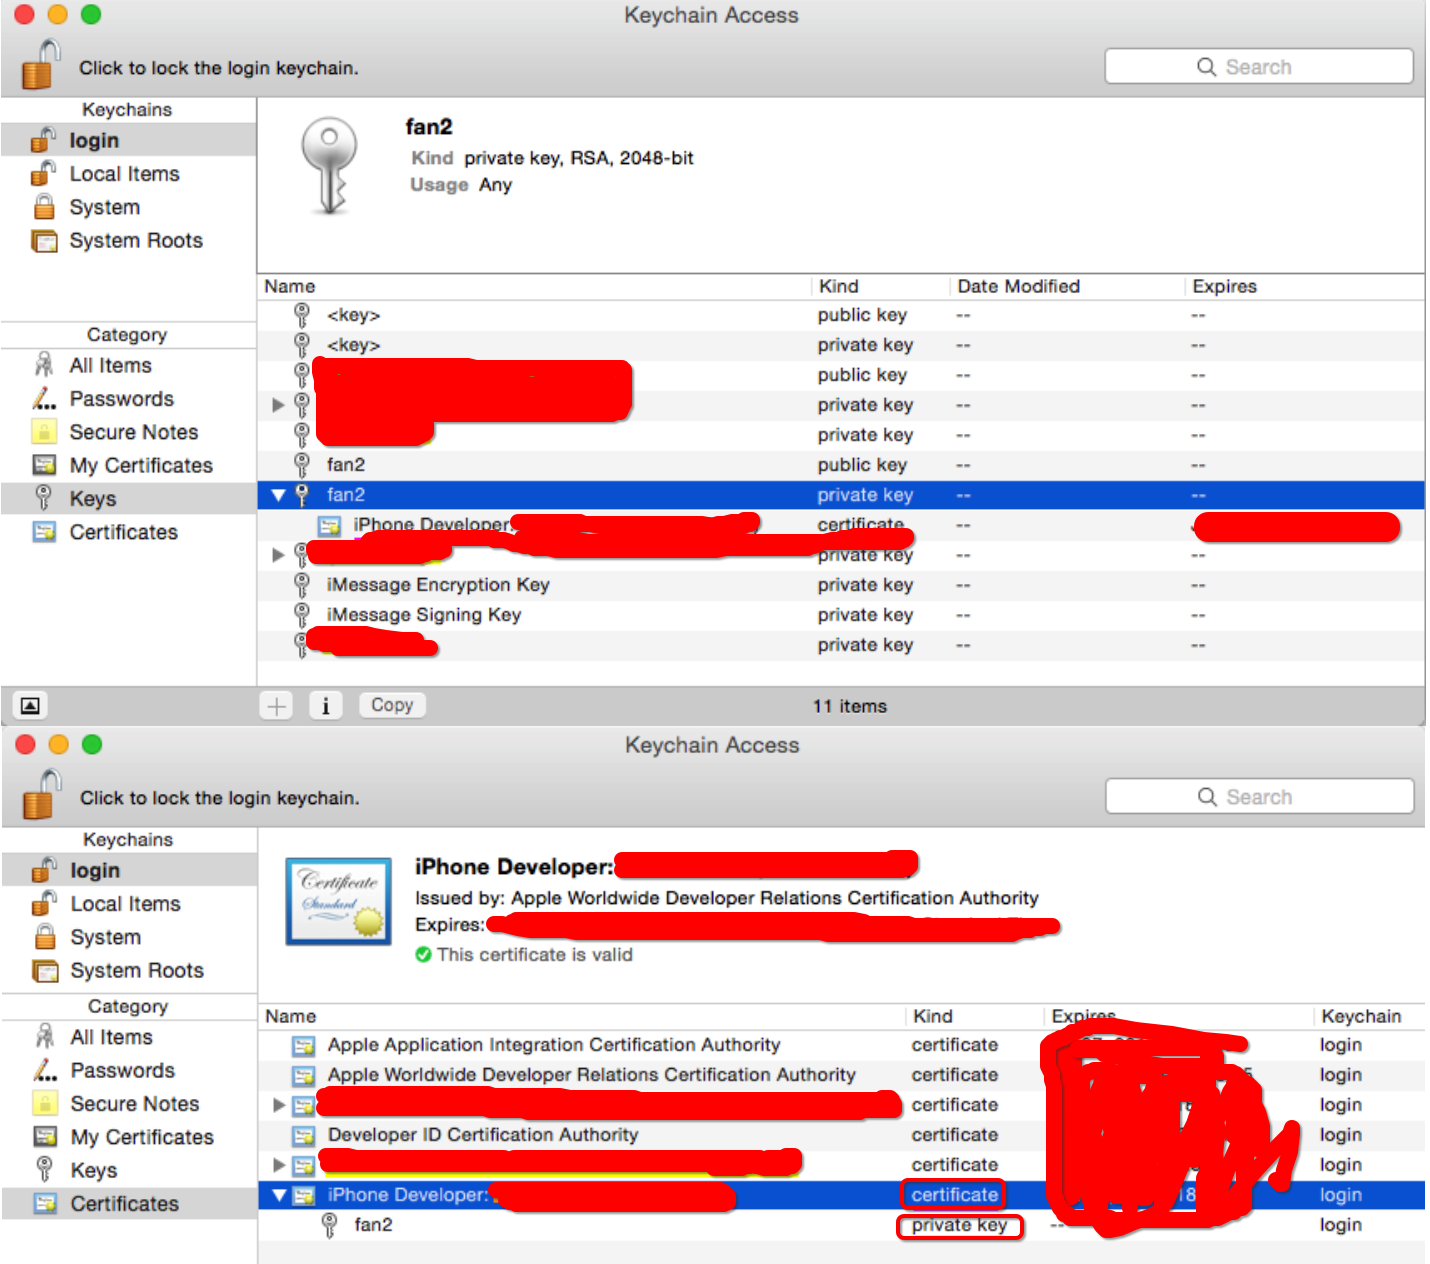Choose All Items category in the lower window
Image resolution: width=1430 pixels, height=1264 pixels.
click(x=130, y=1037)
